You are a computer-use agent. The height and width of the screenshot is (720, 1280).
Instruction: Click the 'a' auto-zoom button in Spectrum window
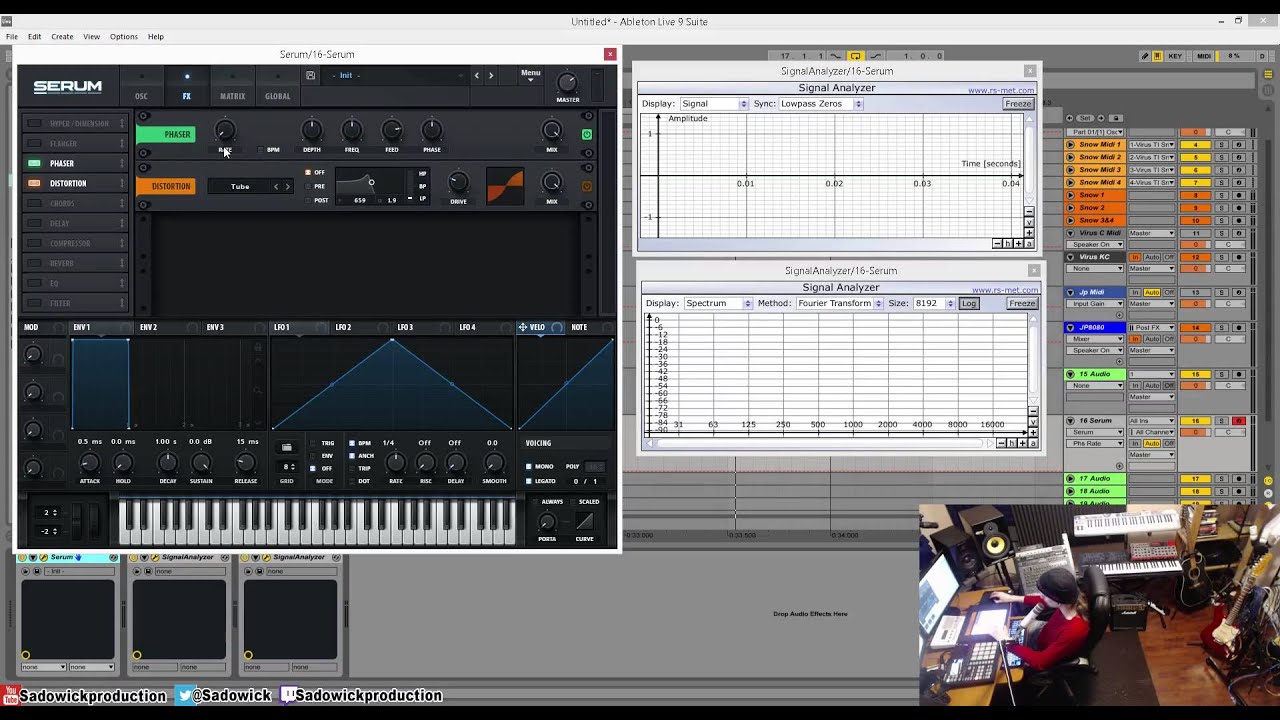(1033, 443)
